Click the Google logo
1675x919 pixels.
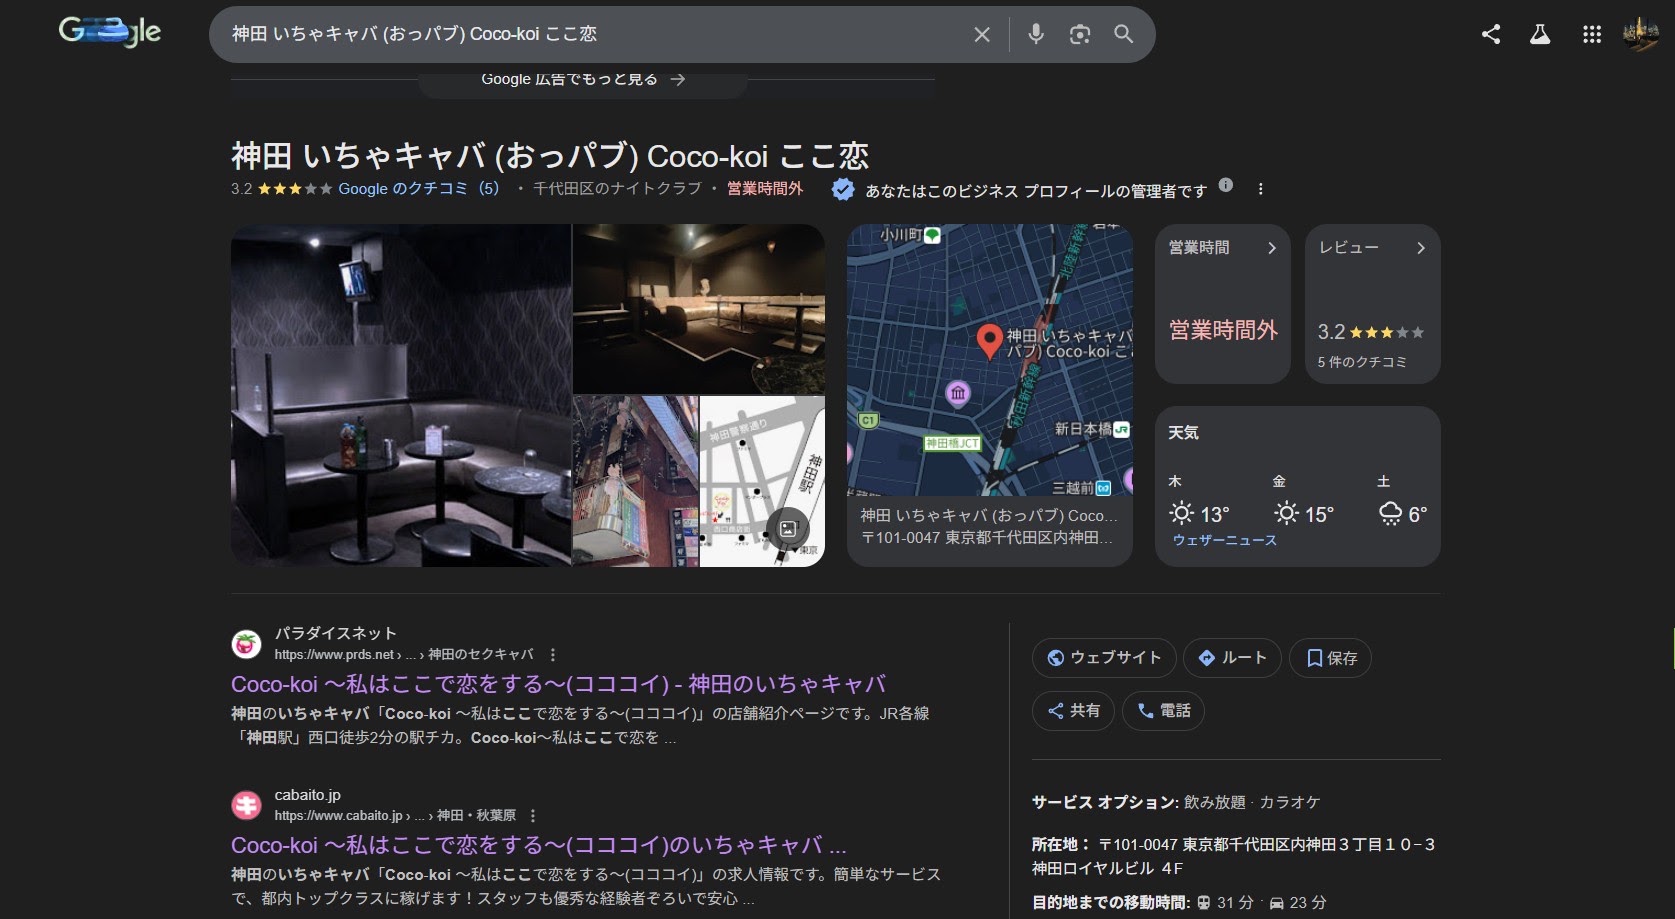tap(110, 32)
